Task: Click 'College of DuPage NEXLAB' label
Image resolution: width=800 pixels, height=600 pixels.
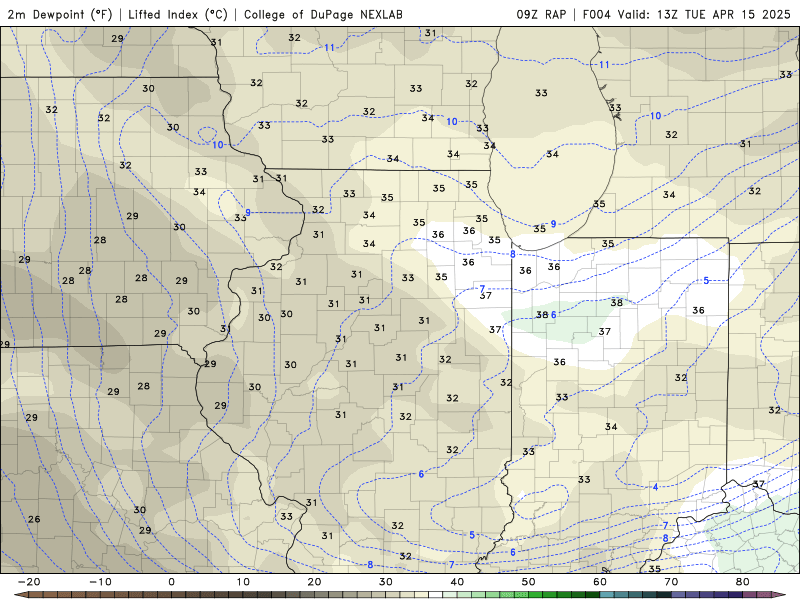Action: 323,14
